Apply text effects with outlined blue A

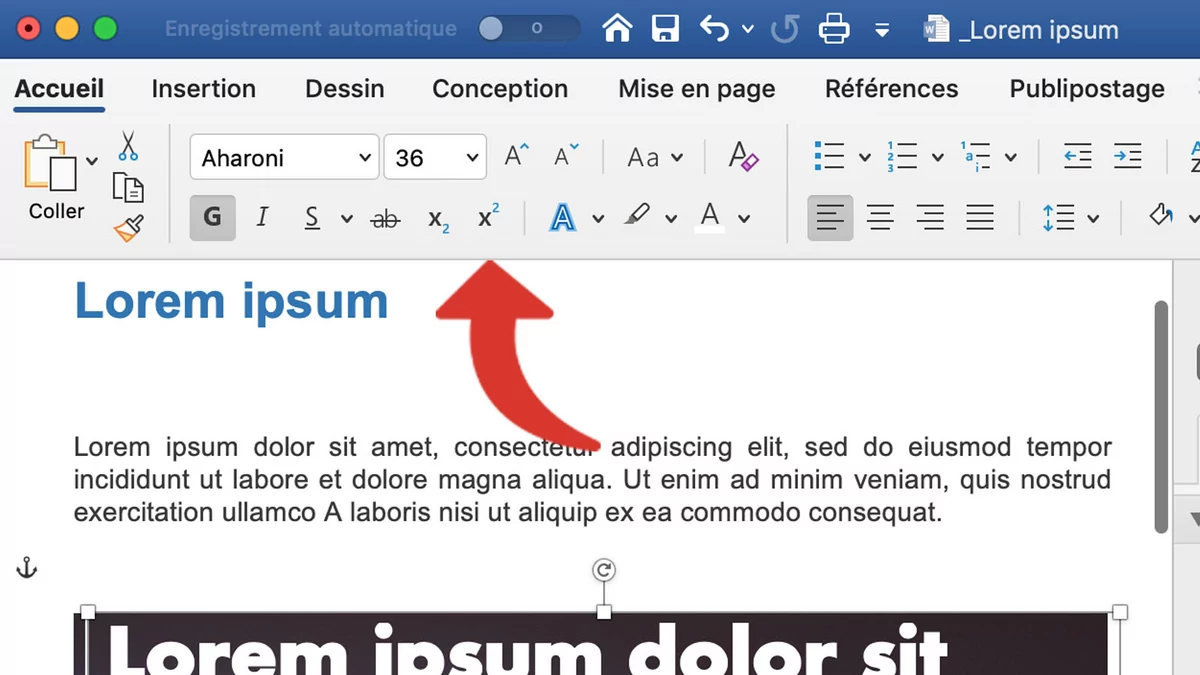coord(563,218)
